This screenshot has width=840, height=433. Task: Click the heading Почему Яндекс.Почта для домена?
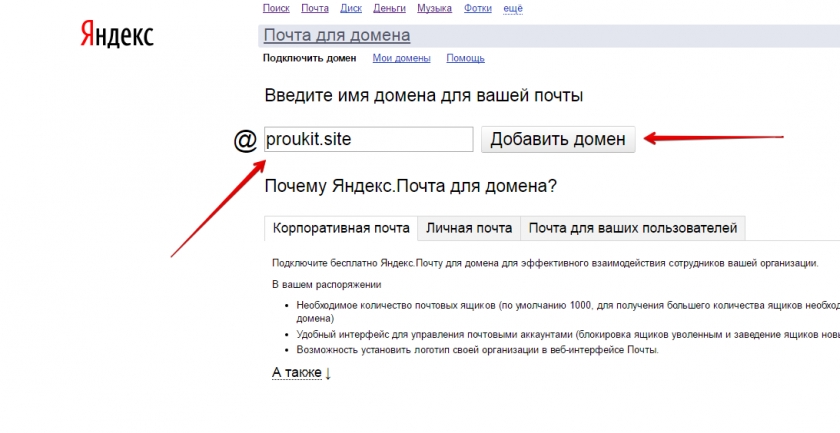(x=410, y=186)
